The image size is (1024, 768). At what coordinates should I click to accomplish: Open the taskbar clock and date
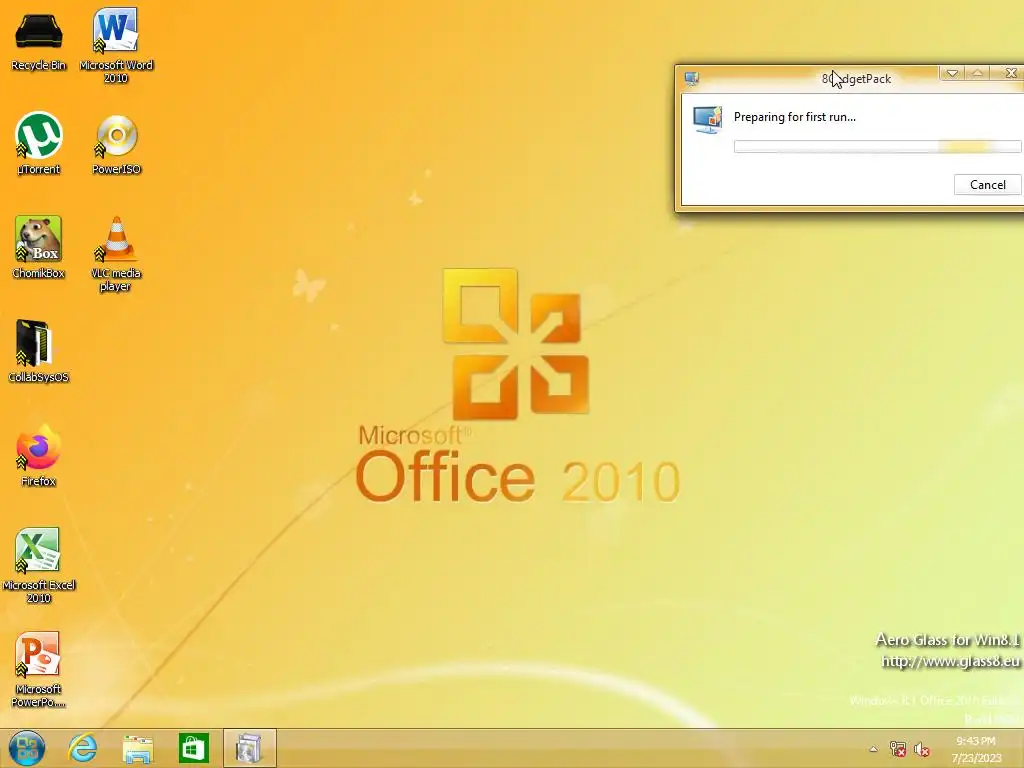pyautogui.click(x=976, y=749)
